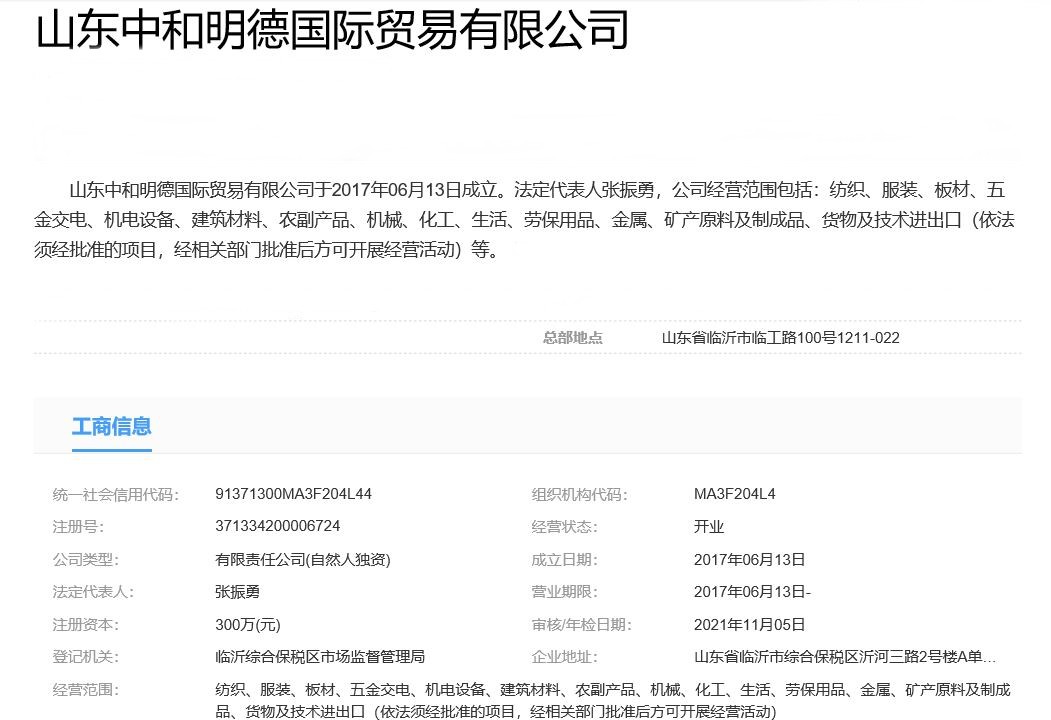Image resolution: width=1051 pixels, height=720 pixels.
Task: Select registered capital 300万(元)
Action: pyautogui.click(x=247, y=625)
